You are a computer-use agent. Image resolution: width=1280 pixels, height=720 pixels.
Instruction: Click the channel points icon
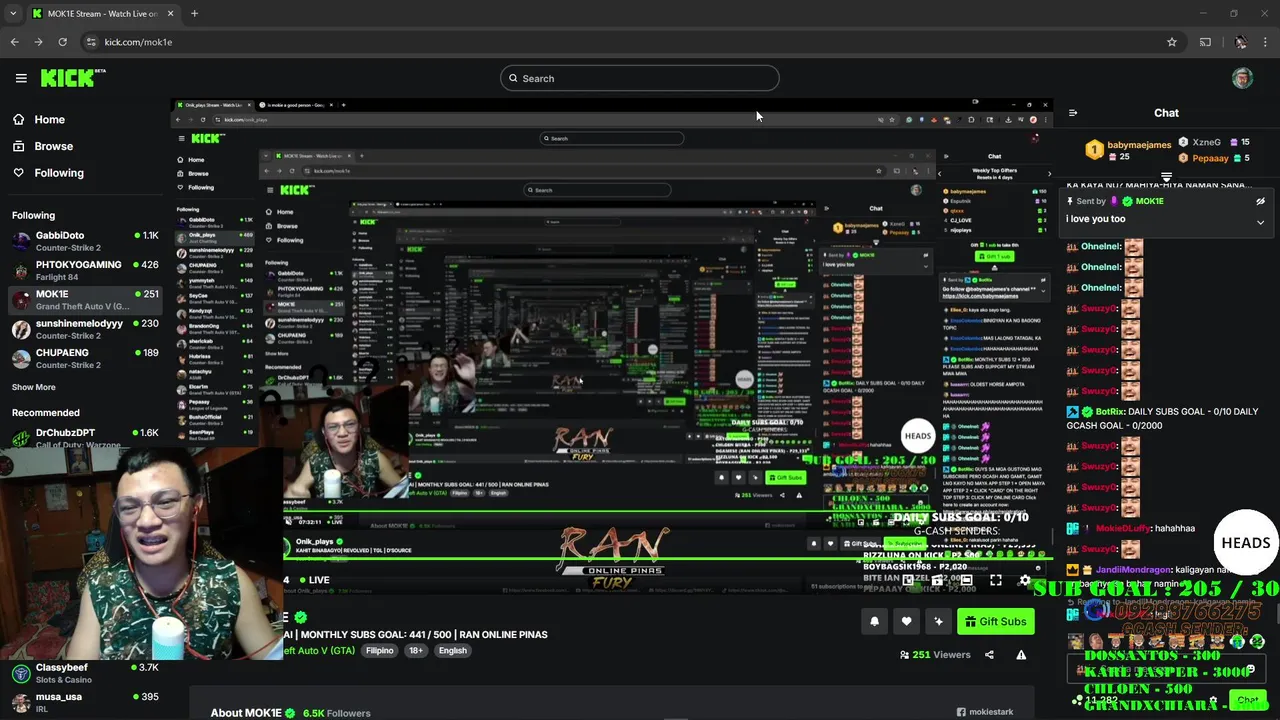coord(1079,700)
